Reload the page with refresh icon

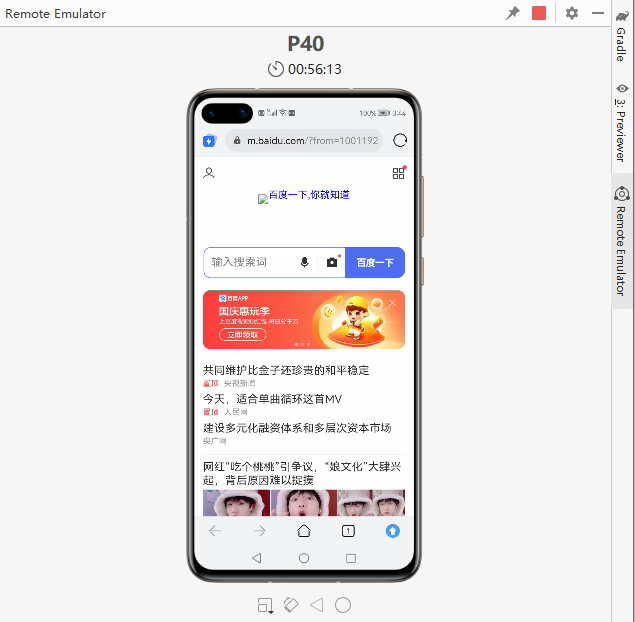[400, 141]
